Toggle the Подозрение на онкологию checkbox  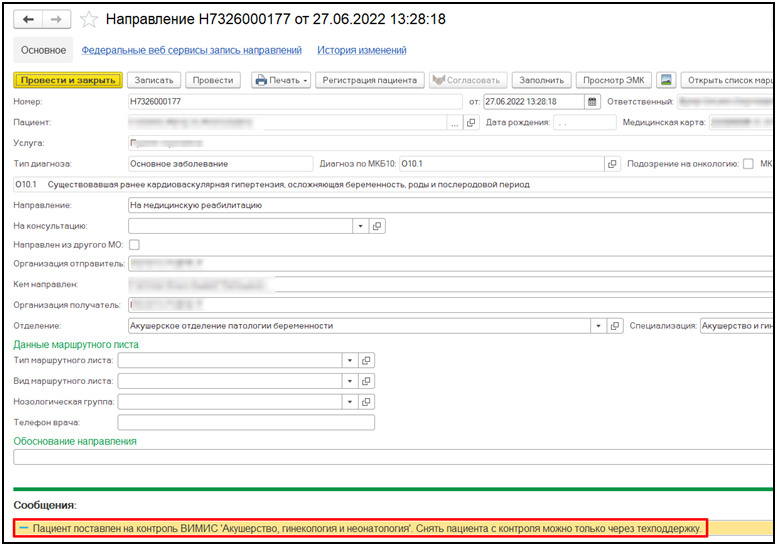(748, 164)
